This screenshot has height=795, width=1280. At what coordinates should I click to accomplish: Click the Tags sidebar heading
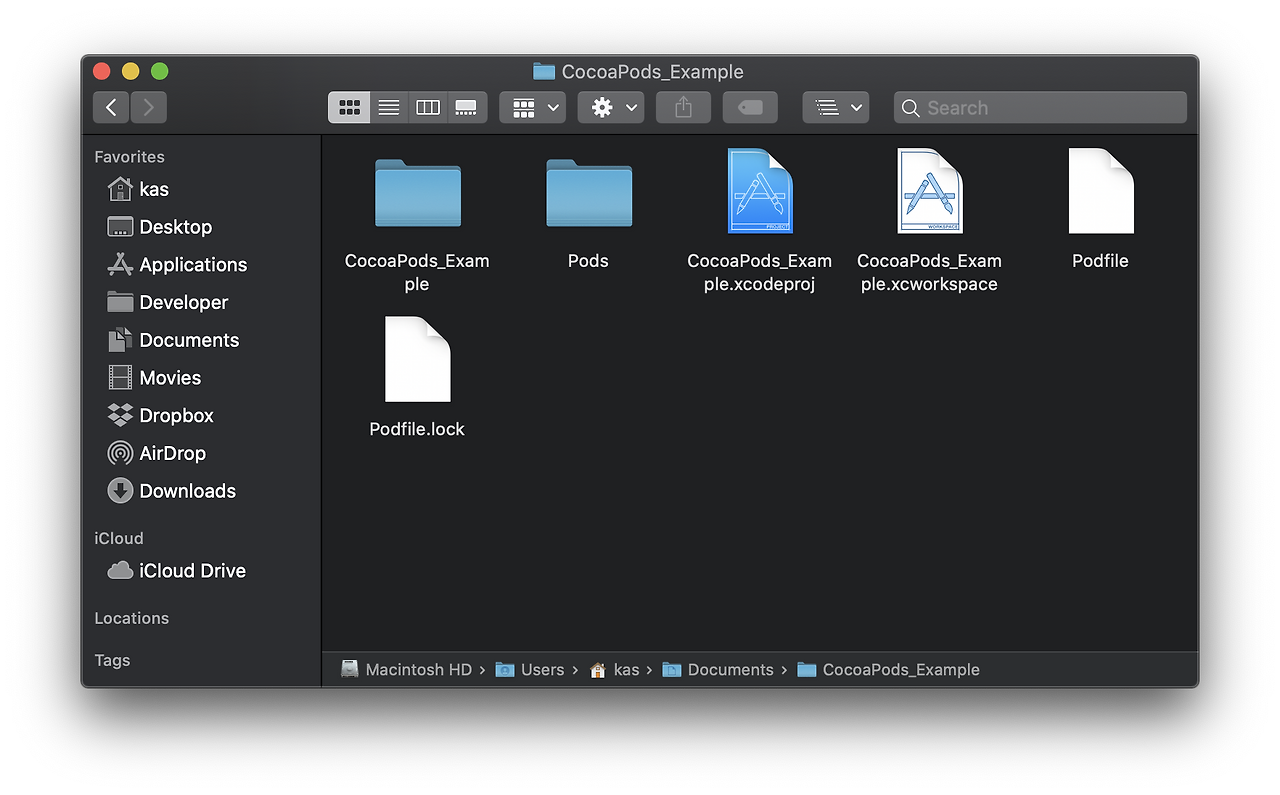[x=112, y=660]
